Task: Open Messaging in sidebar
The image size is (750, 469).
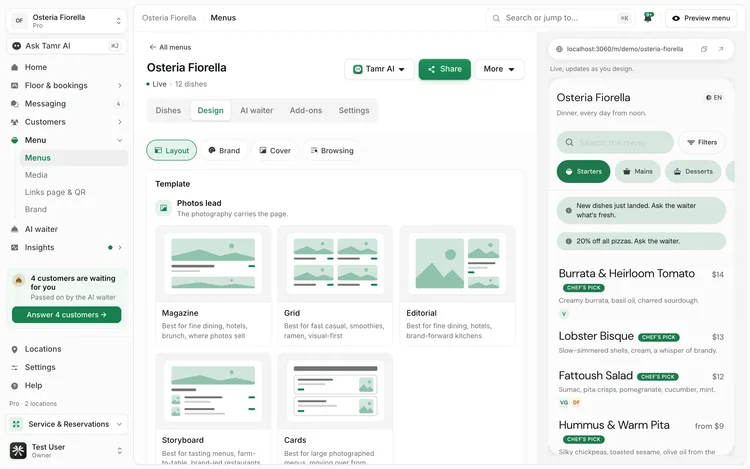Action: (67, 104)
